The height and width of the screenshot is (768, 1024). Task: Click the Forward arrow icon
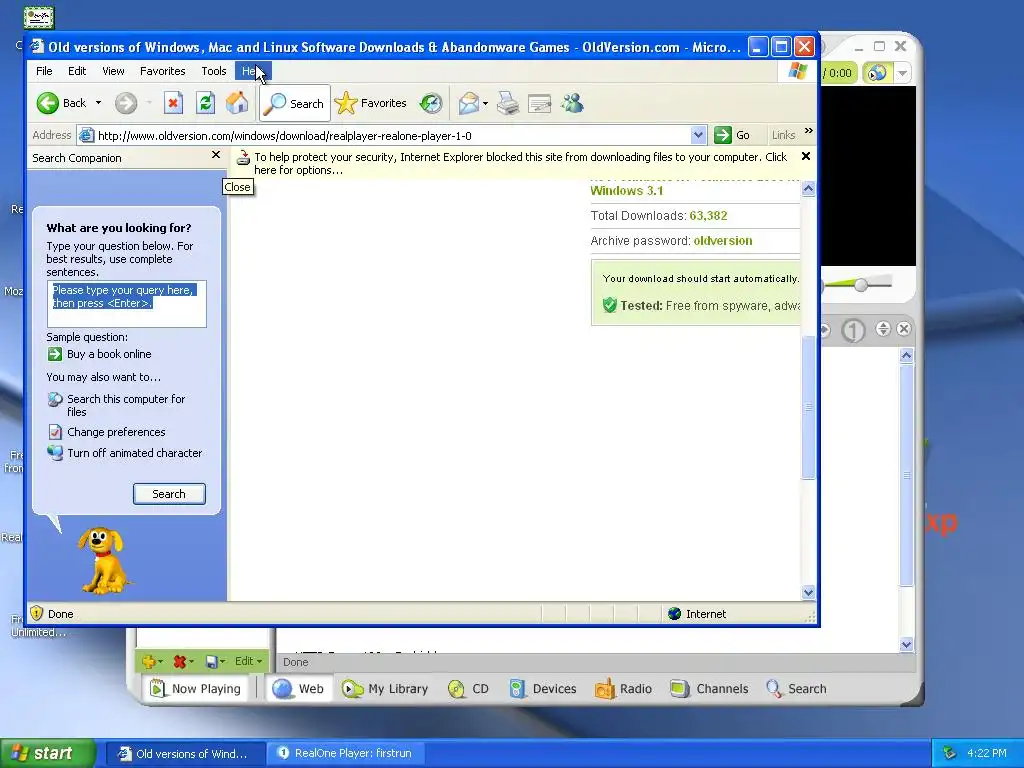(x=126, y=103)
